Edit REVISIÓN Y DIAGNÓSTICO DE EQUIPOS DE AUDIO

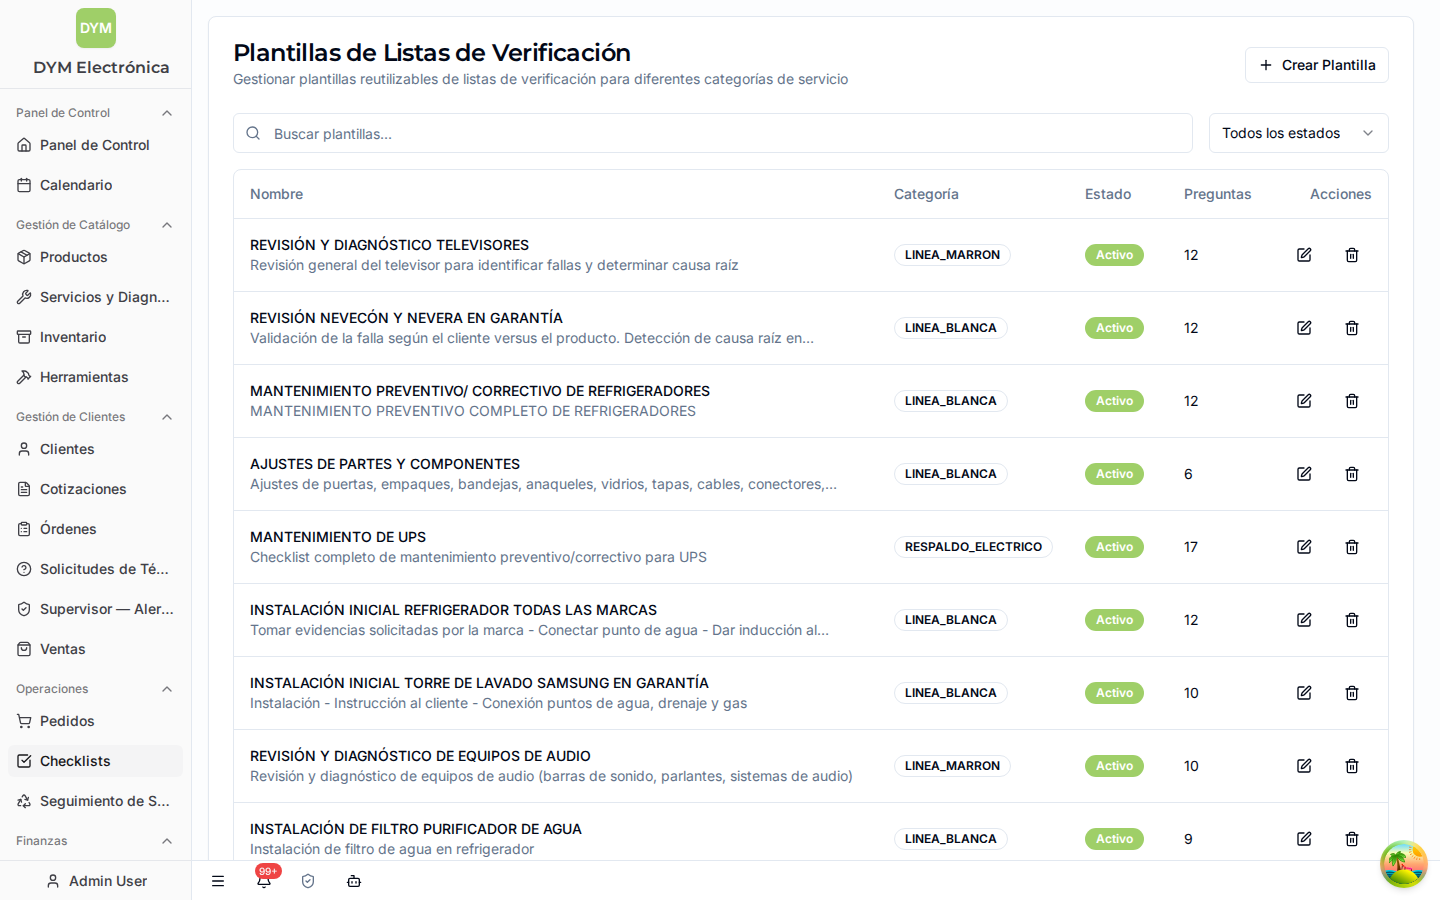pyautogui.click(x=1304, y=766)
